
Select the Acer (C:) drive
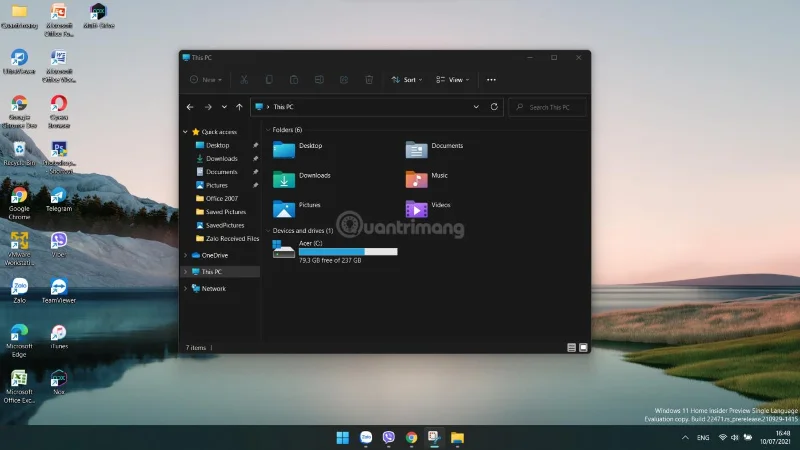click(335, 252)
